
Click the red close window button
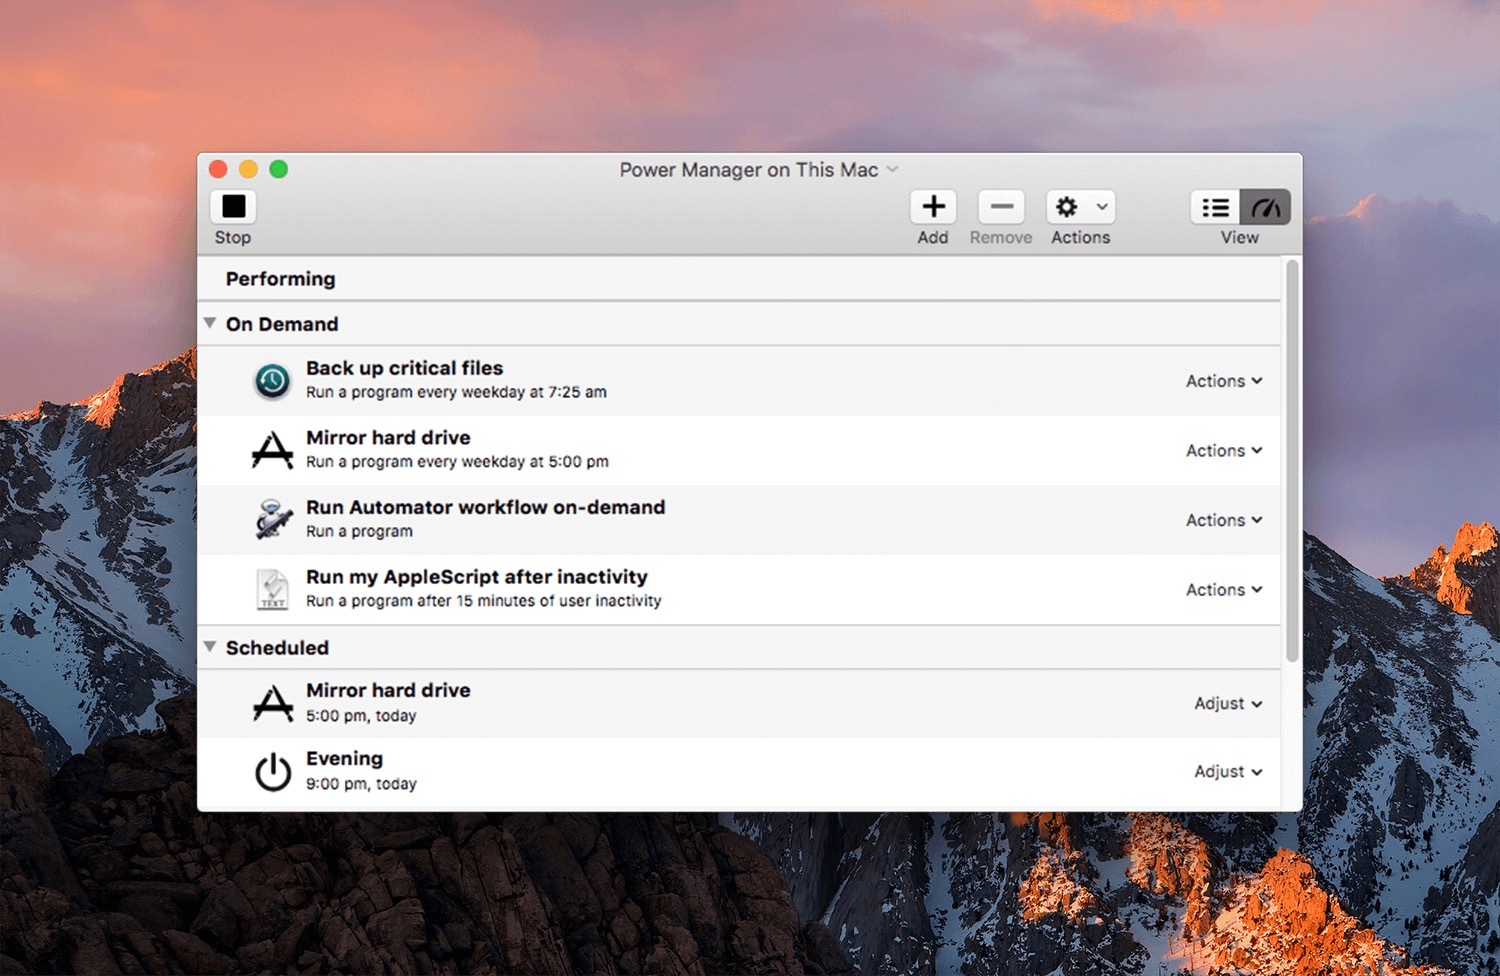pos(218,169)
